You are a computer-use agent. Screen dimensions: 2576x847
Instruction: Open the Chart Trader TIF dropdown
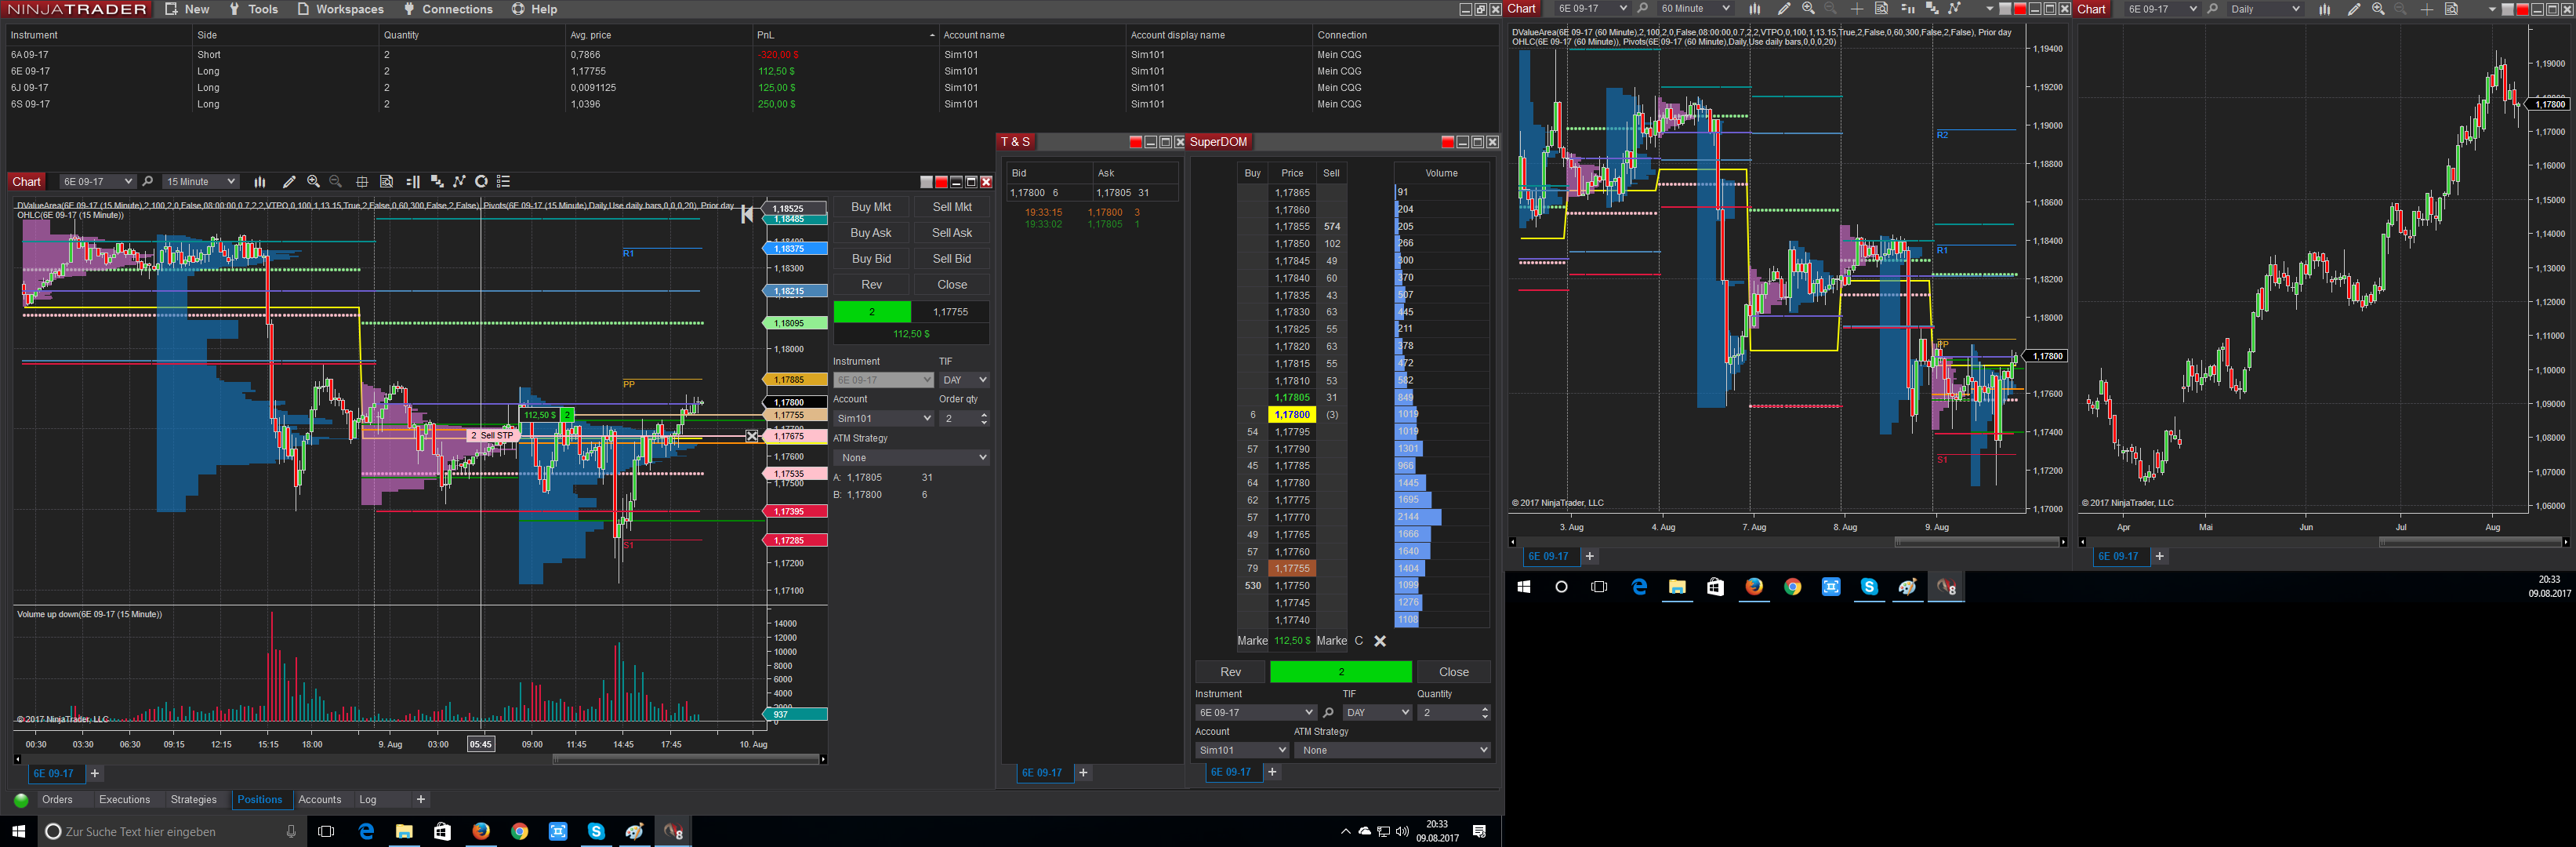pos(965,380)
